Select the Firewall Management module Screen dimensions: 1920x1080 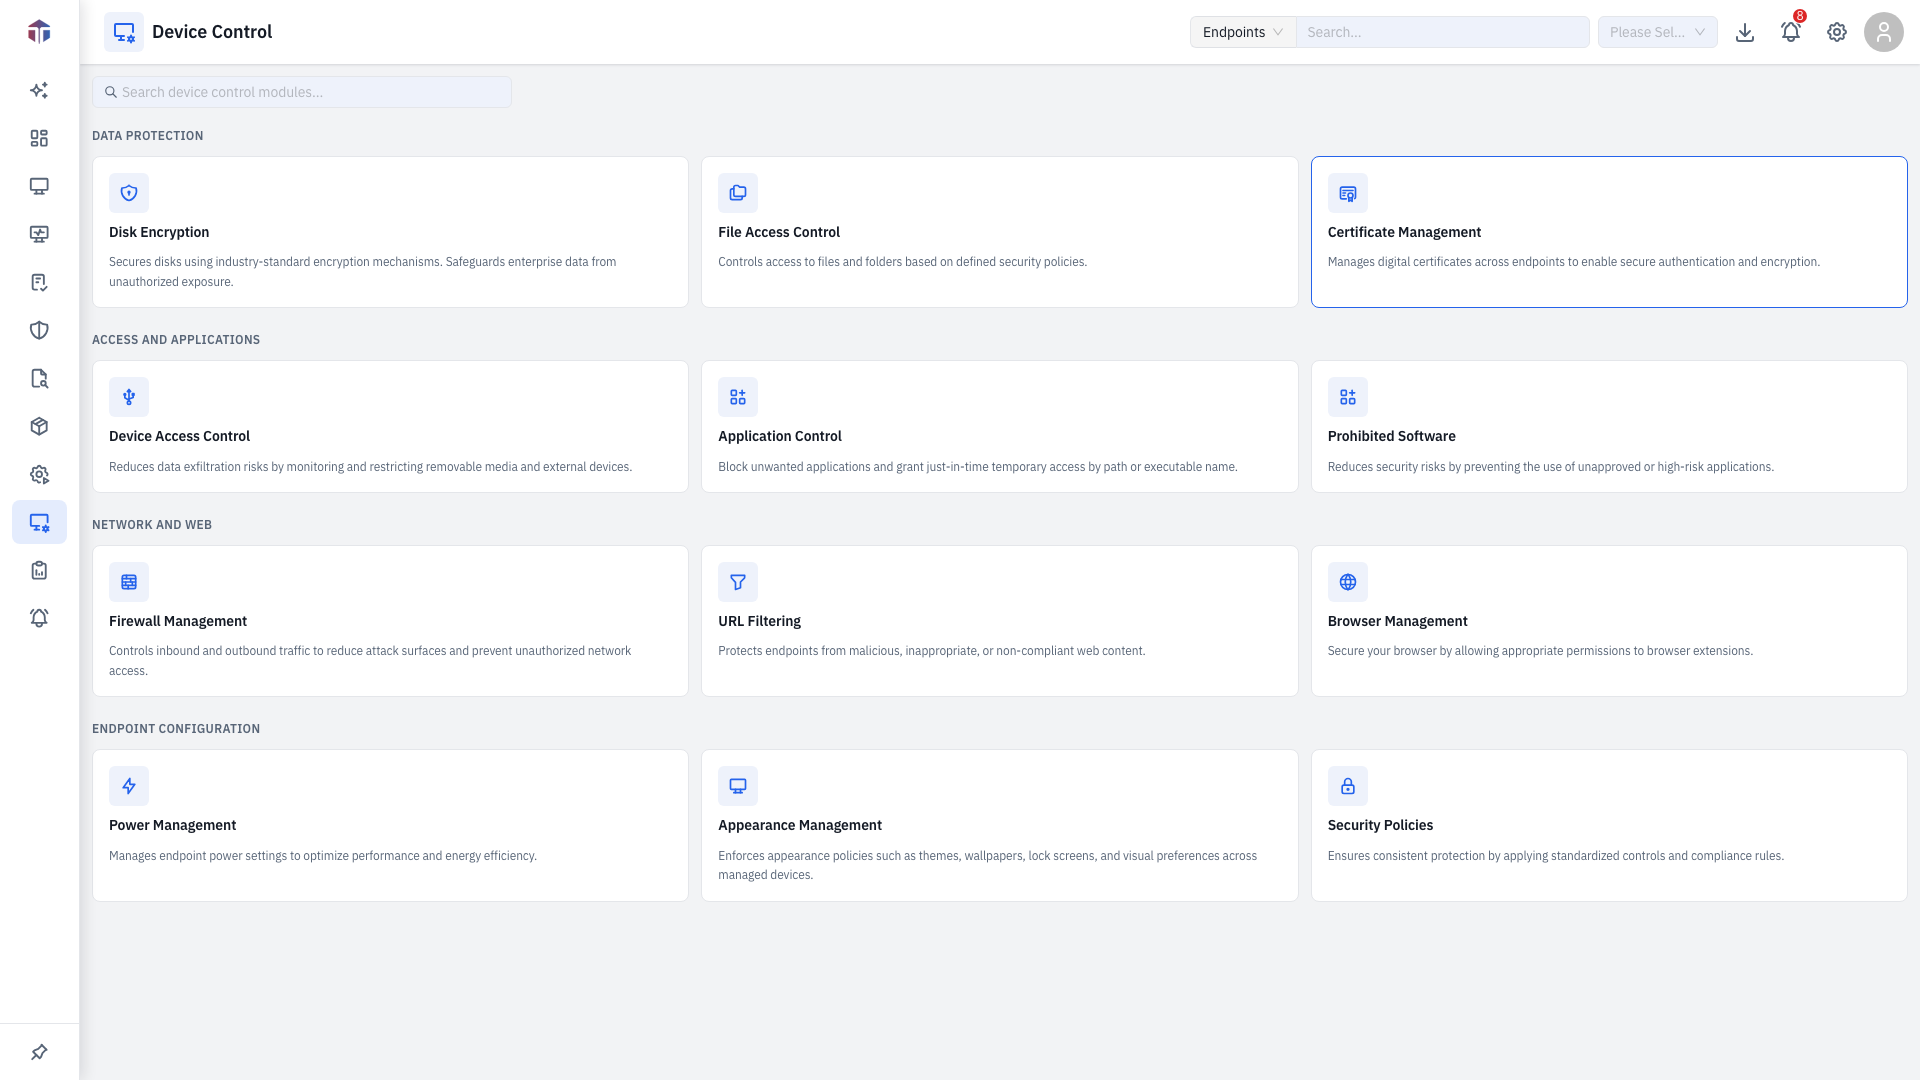pos(390,621)
